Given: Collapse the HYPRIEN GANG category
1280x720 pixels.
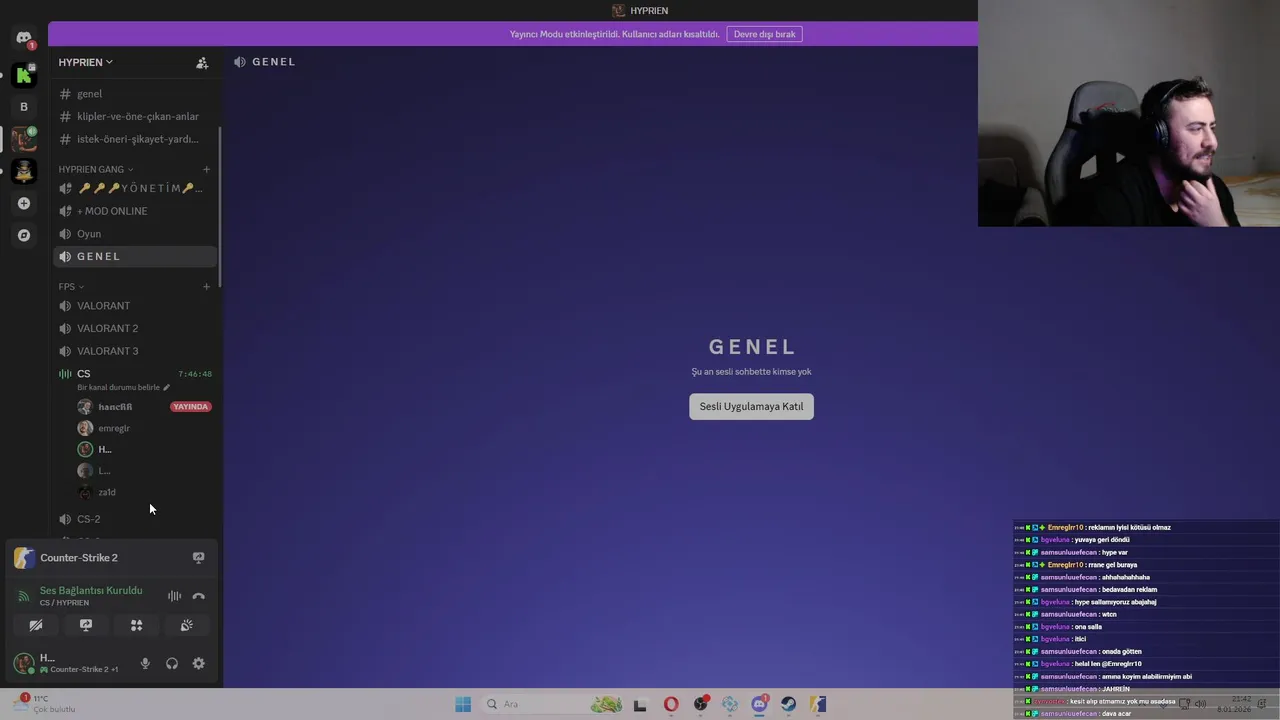Looking at the screenshot, I should pyautogui.click(x=96, y=169).
